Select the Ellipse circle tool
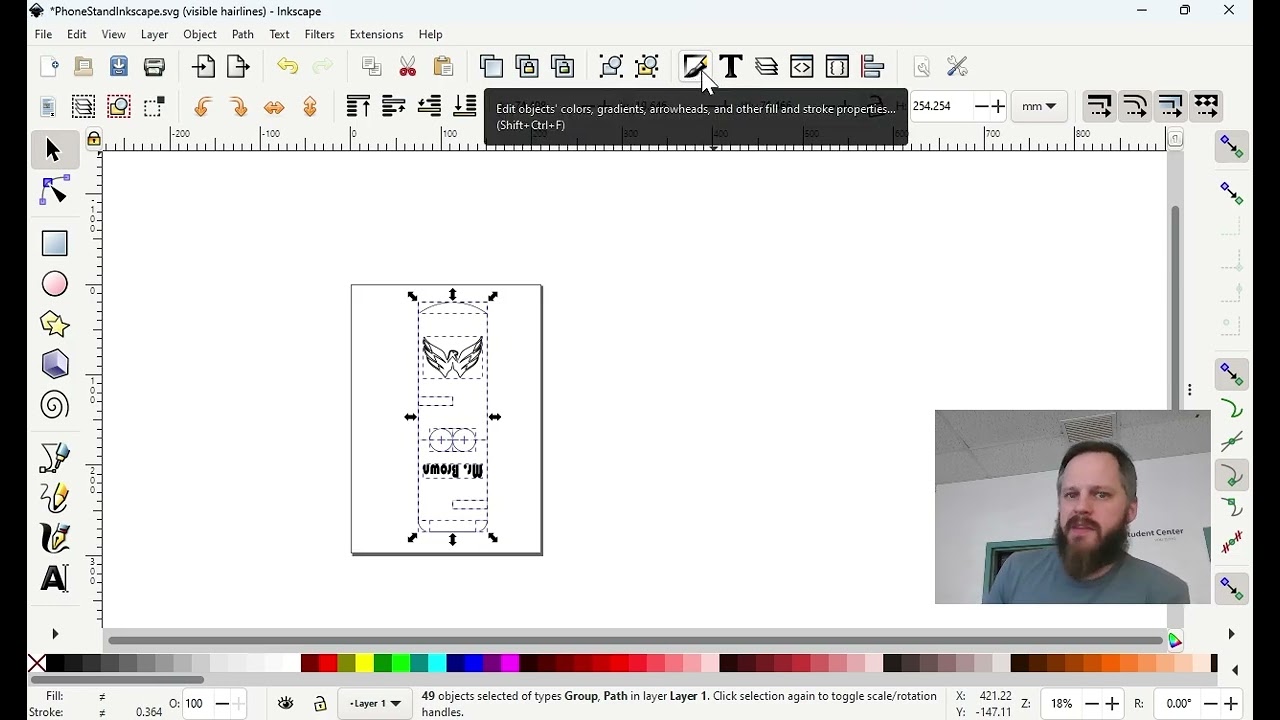This screenshot has width=1280, height=720. [x=54, y=284]
